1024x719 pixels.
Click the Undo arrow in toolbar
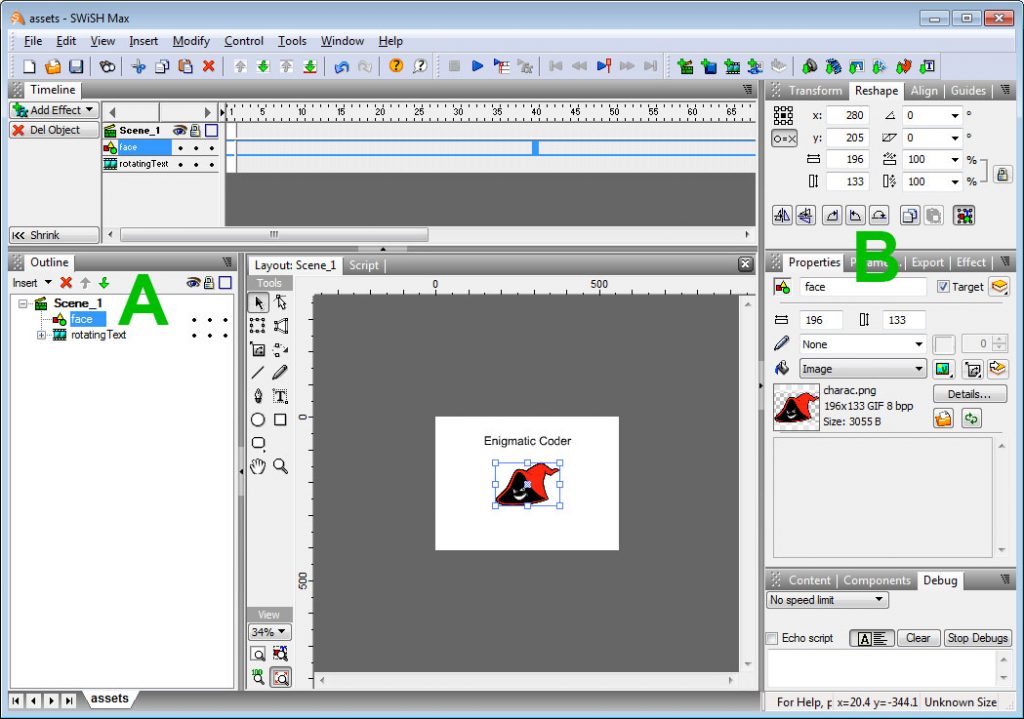point(341,66)
